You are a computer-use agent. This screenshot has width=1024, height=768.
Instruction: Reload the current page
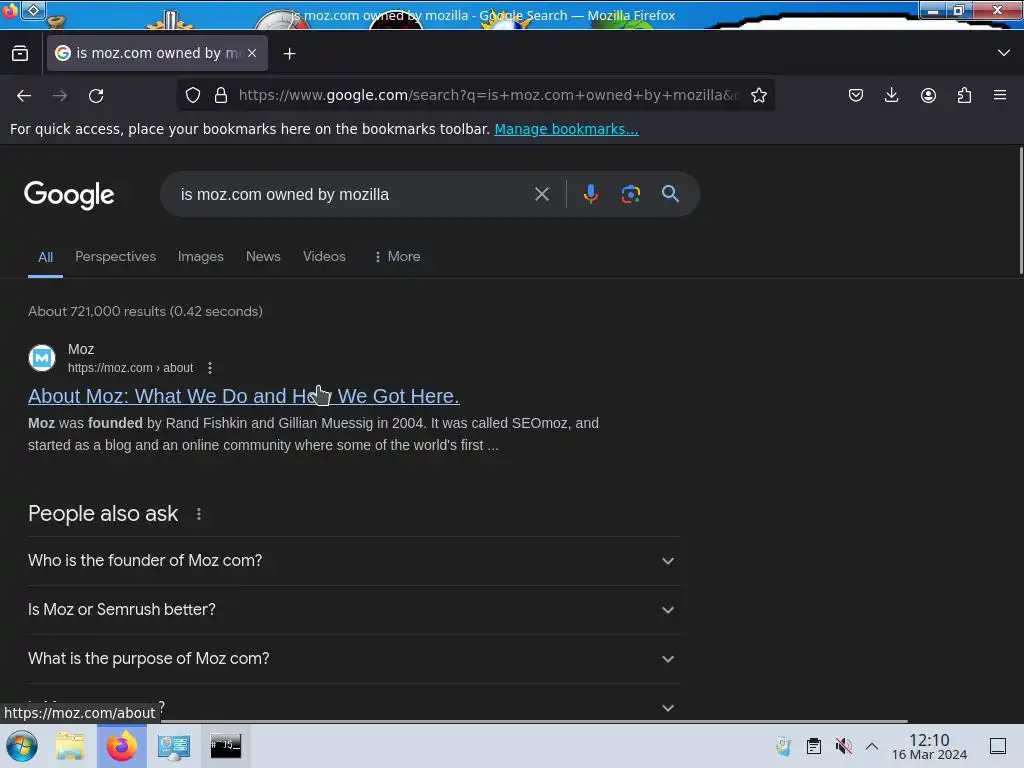96,95
